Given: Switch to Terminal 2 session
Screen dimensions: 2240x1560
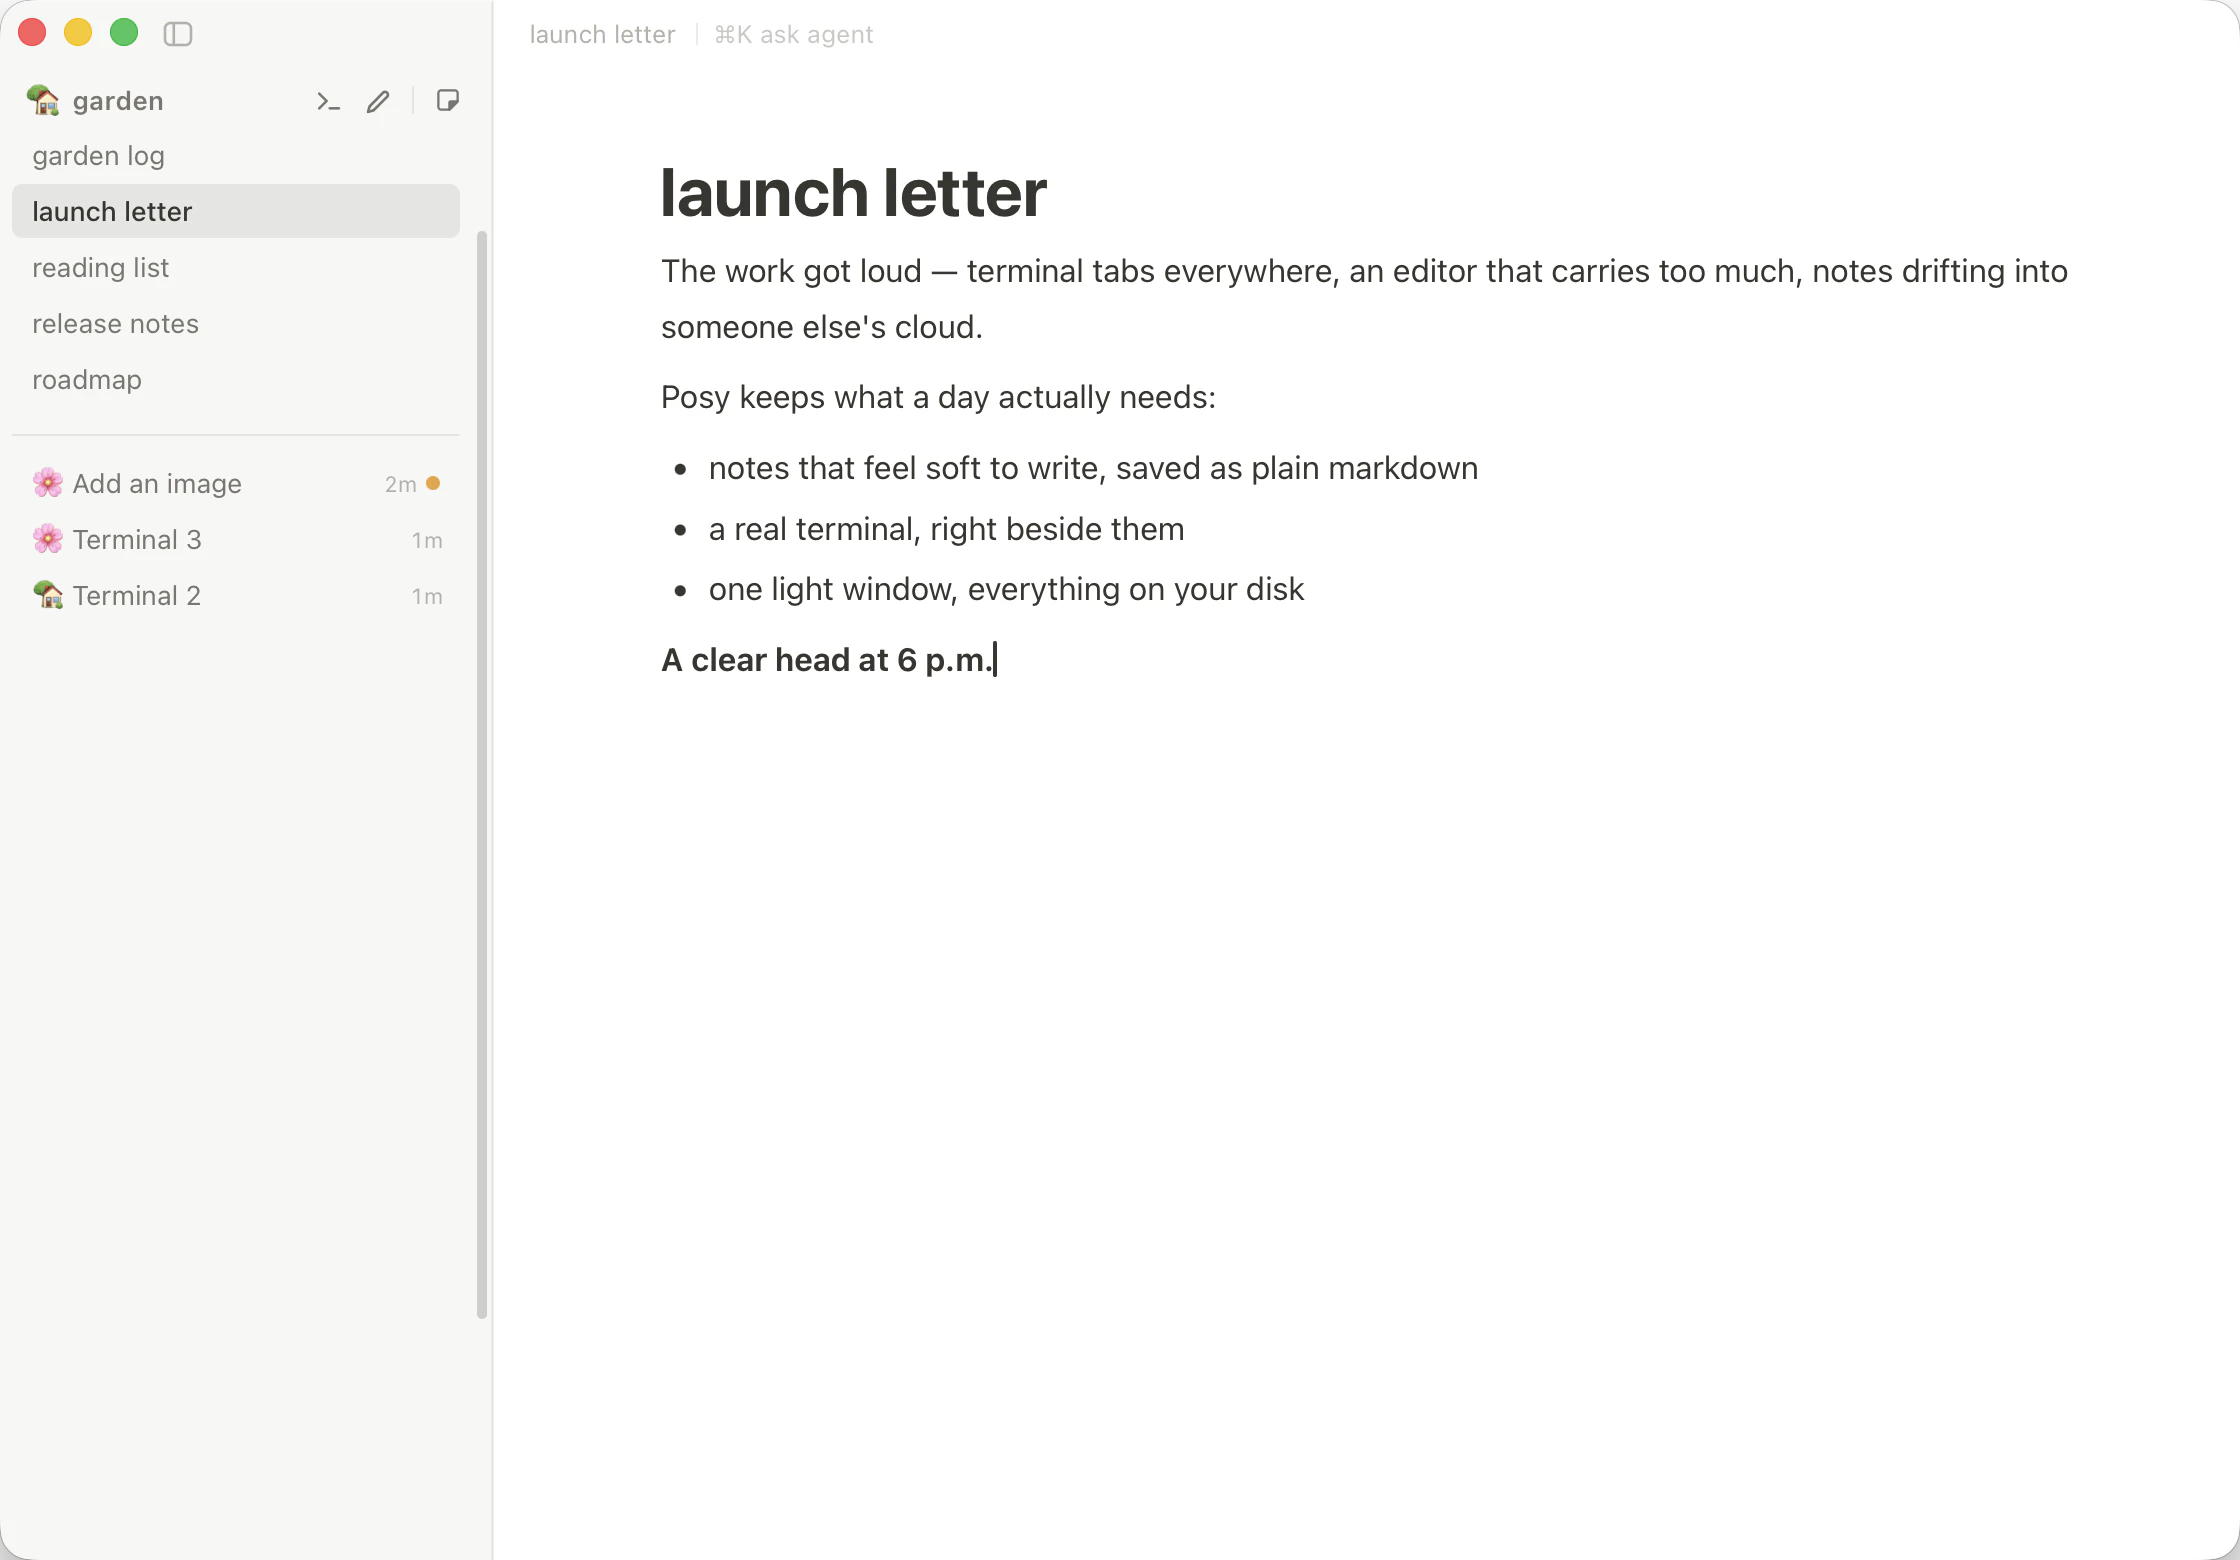Looking at the screenshot, I should tap(236, 595).
